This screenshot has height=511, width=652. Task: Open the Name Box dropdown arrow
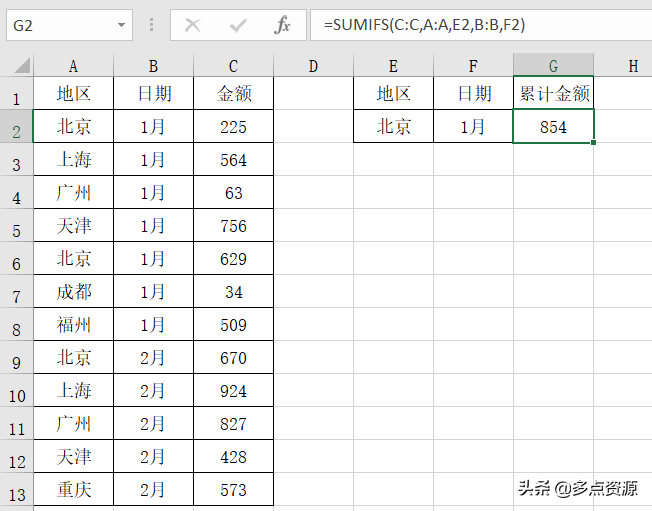[121, 25]
